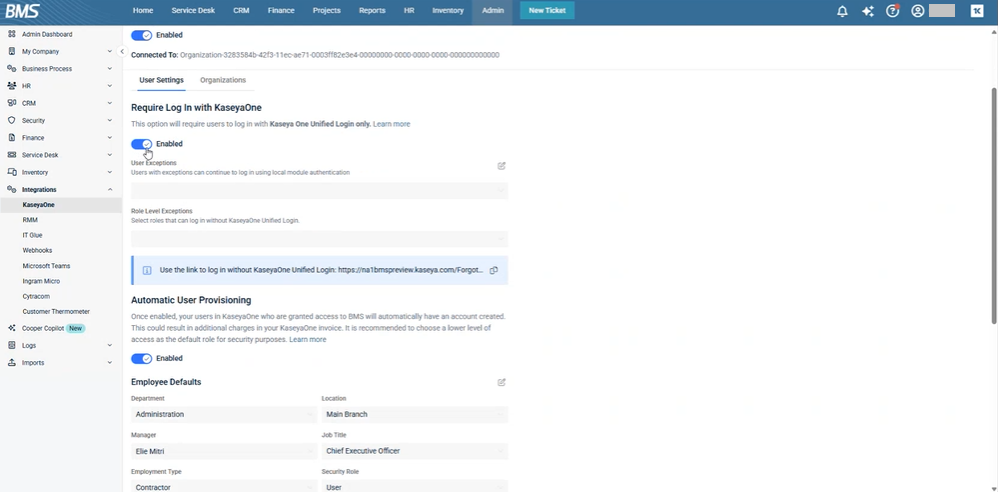Click the Cooper Copilot sparkle icon in header

[x=868, y=11]
